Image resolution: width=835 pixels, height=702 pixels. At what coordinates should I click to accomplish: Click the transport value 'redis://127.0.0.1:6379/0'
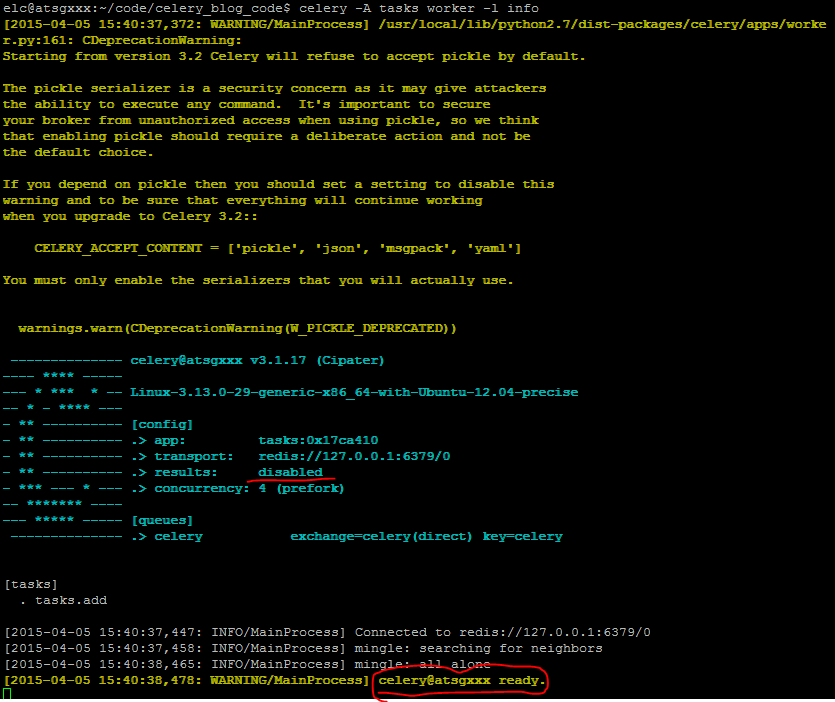tap(354, 456)
